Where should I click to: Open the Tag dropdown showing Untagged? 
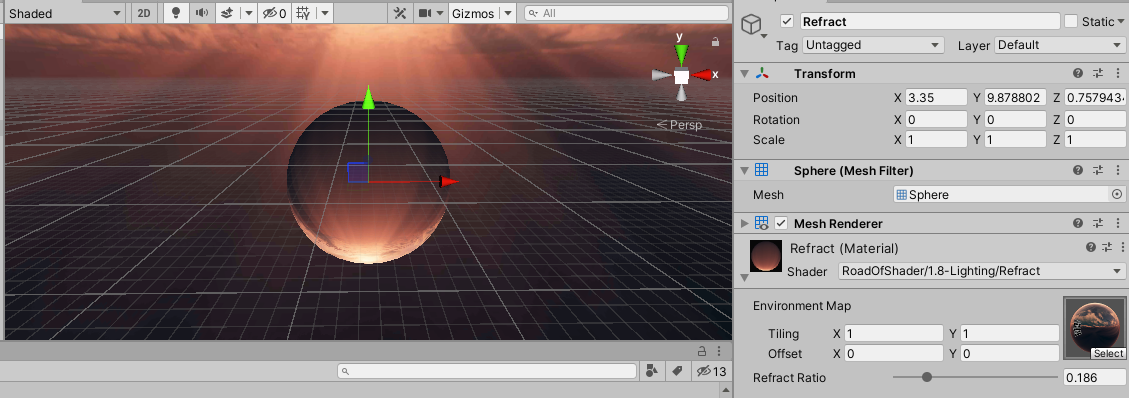coord(873,45)
